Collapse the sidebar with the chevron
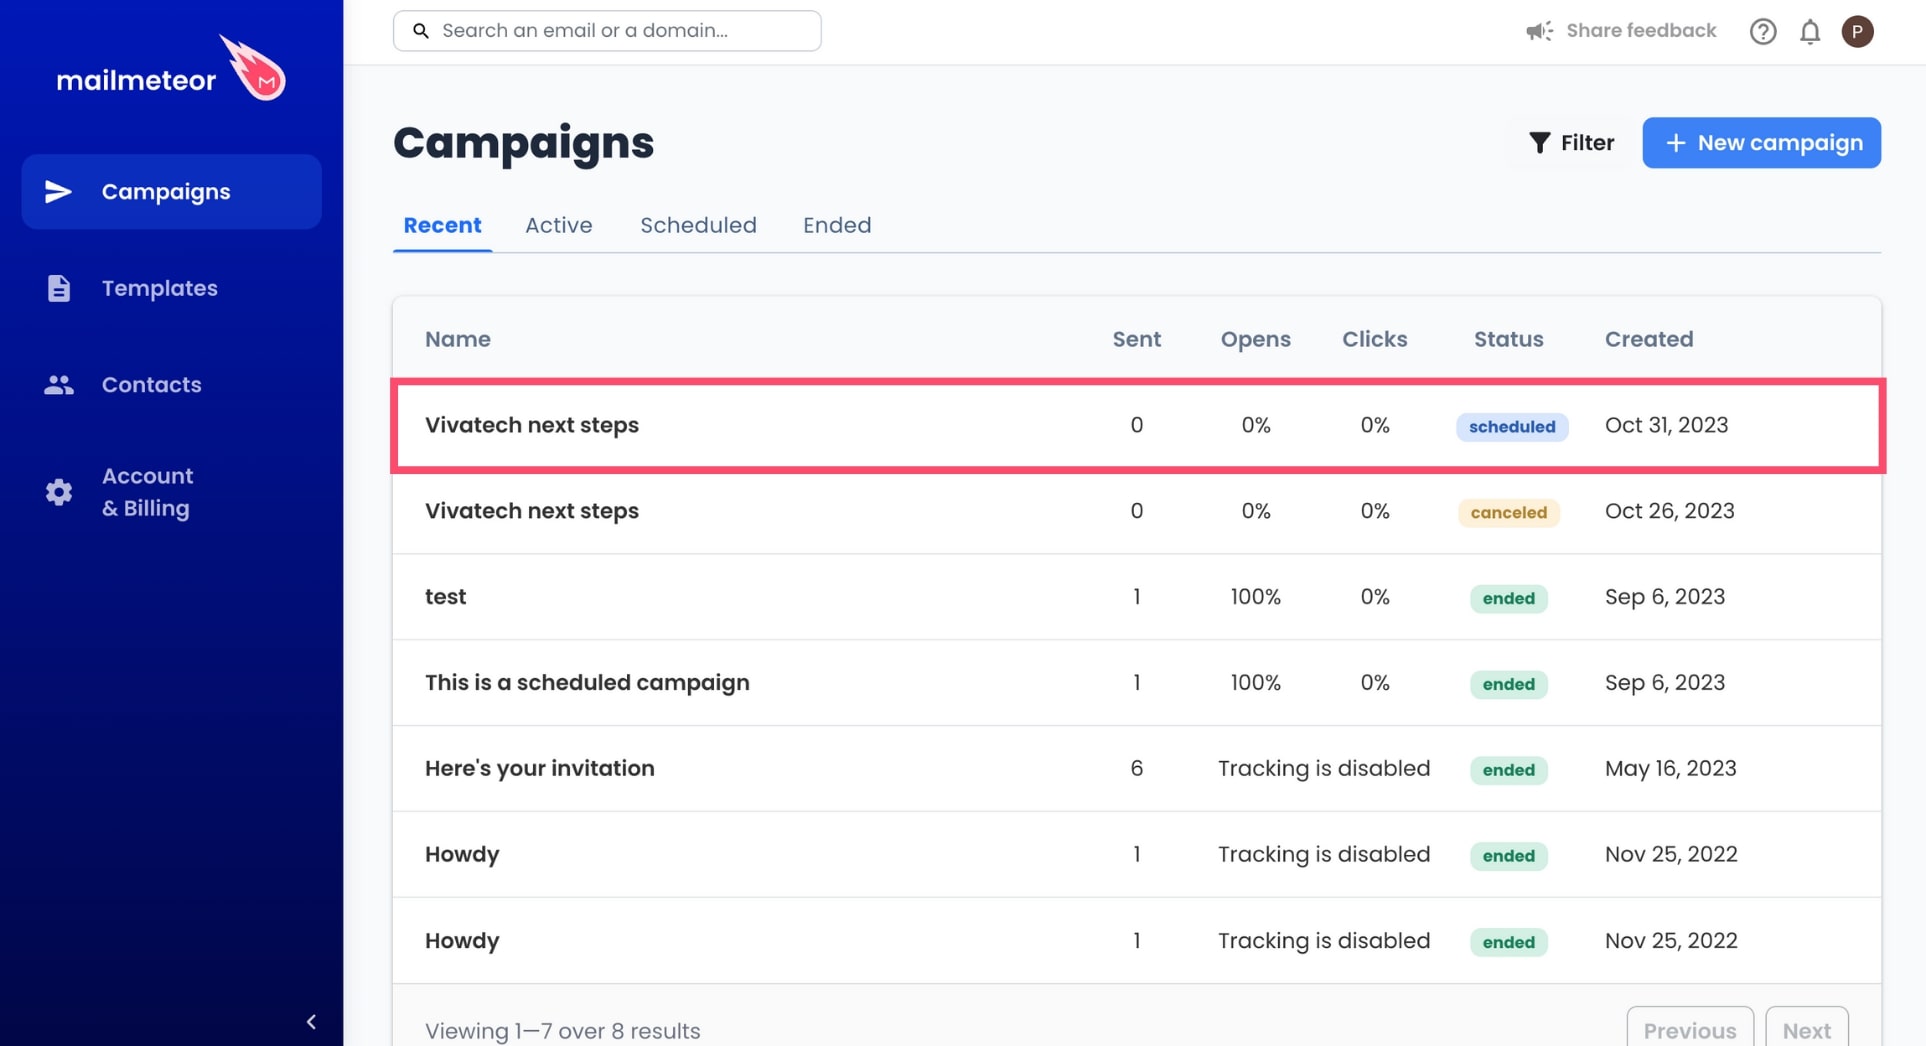1926x1046 pixels. click(311, 1022)
